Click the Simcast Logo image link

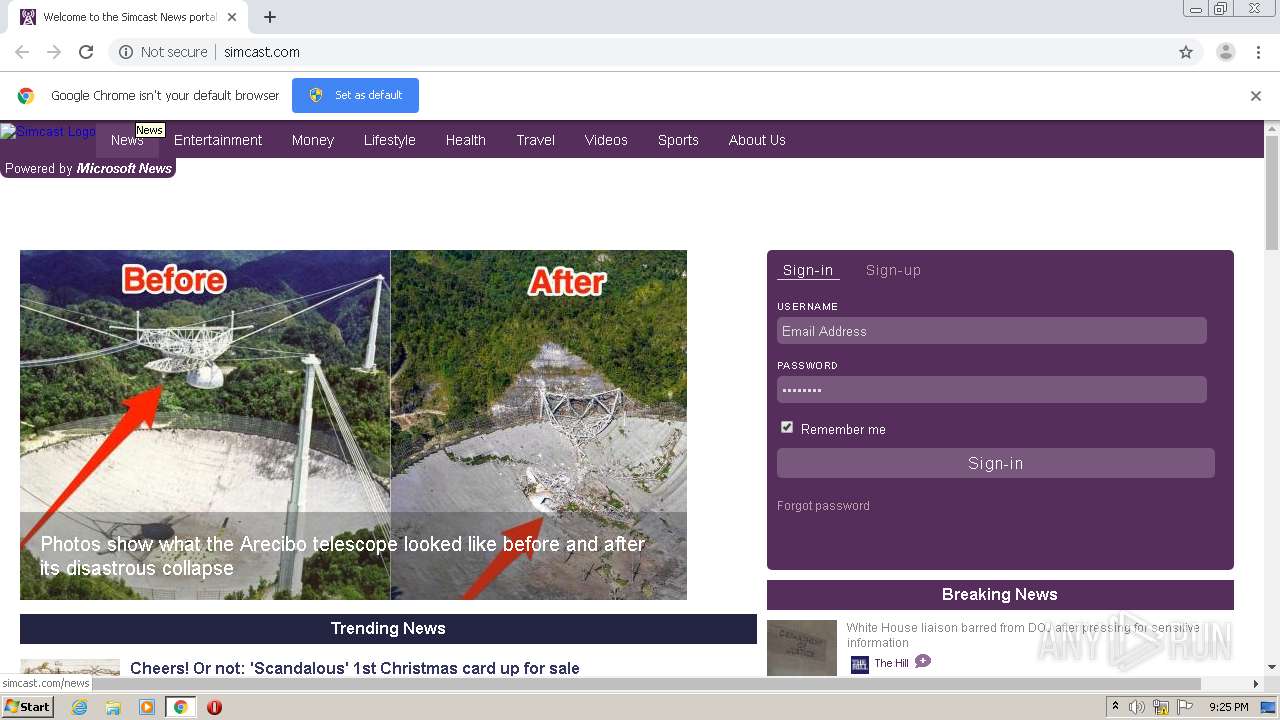point(48,132)
